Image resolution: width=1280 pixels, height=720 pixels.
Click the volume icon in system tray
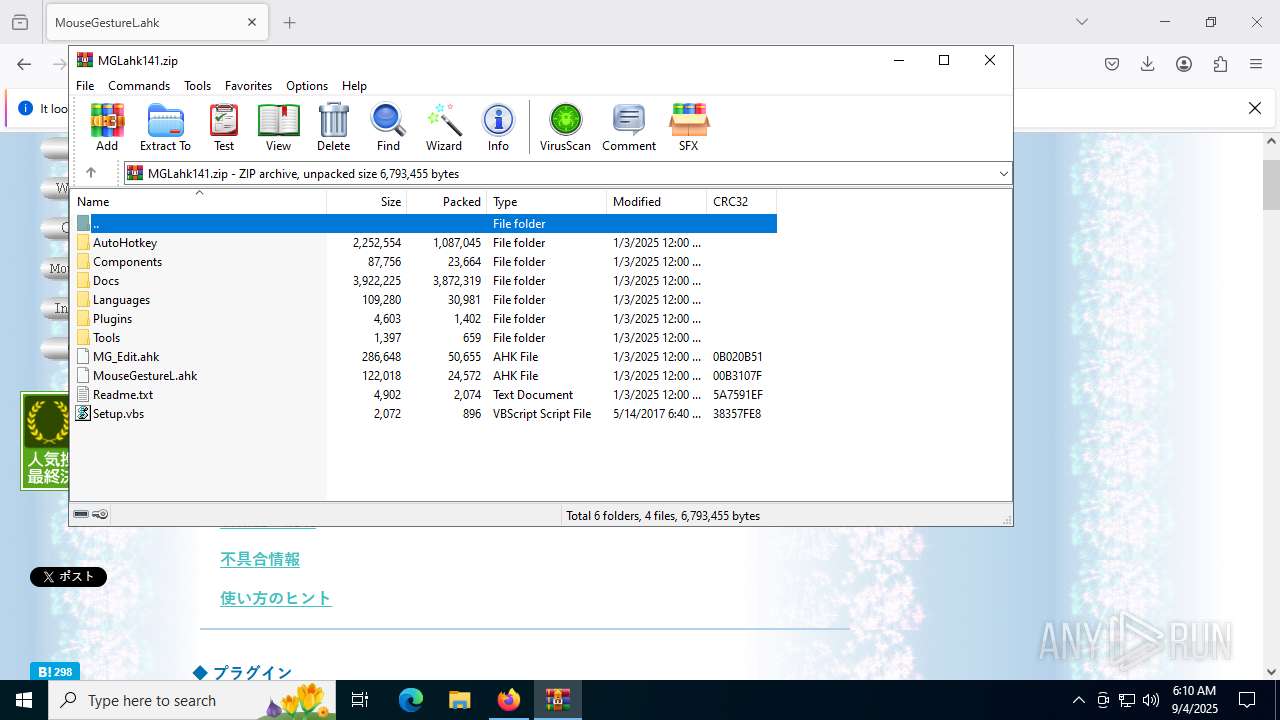coord(1151,700)
